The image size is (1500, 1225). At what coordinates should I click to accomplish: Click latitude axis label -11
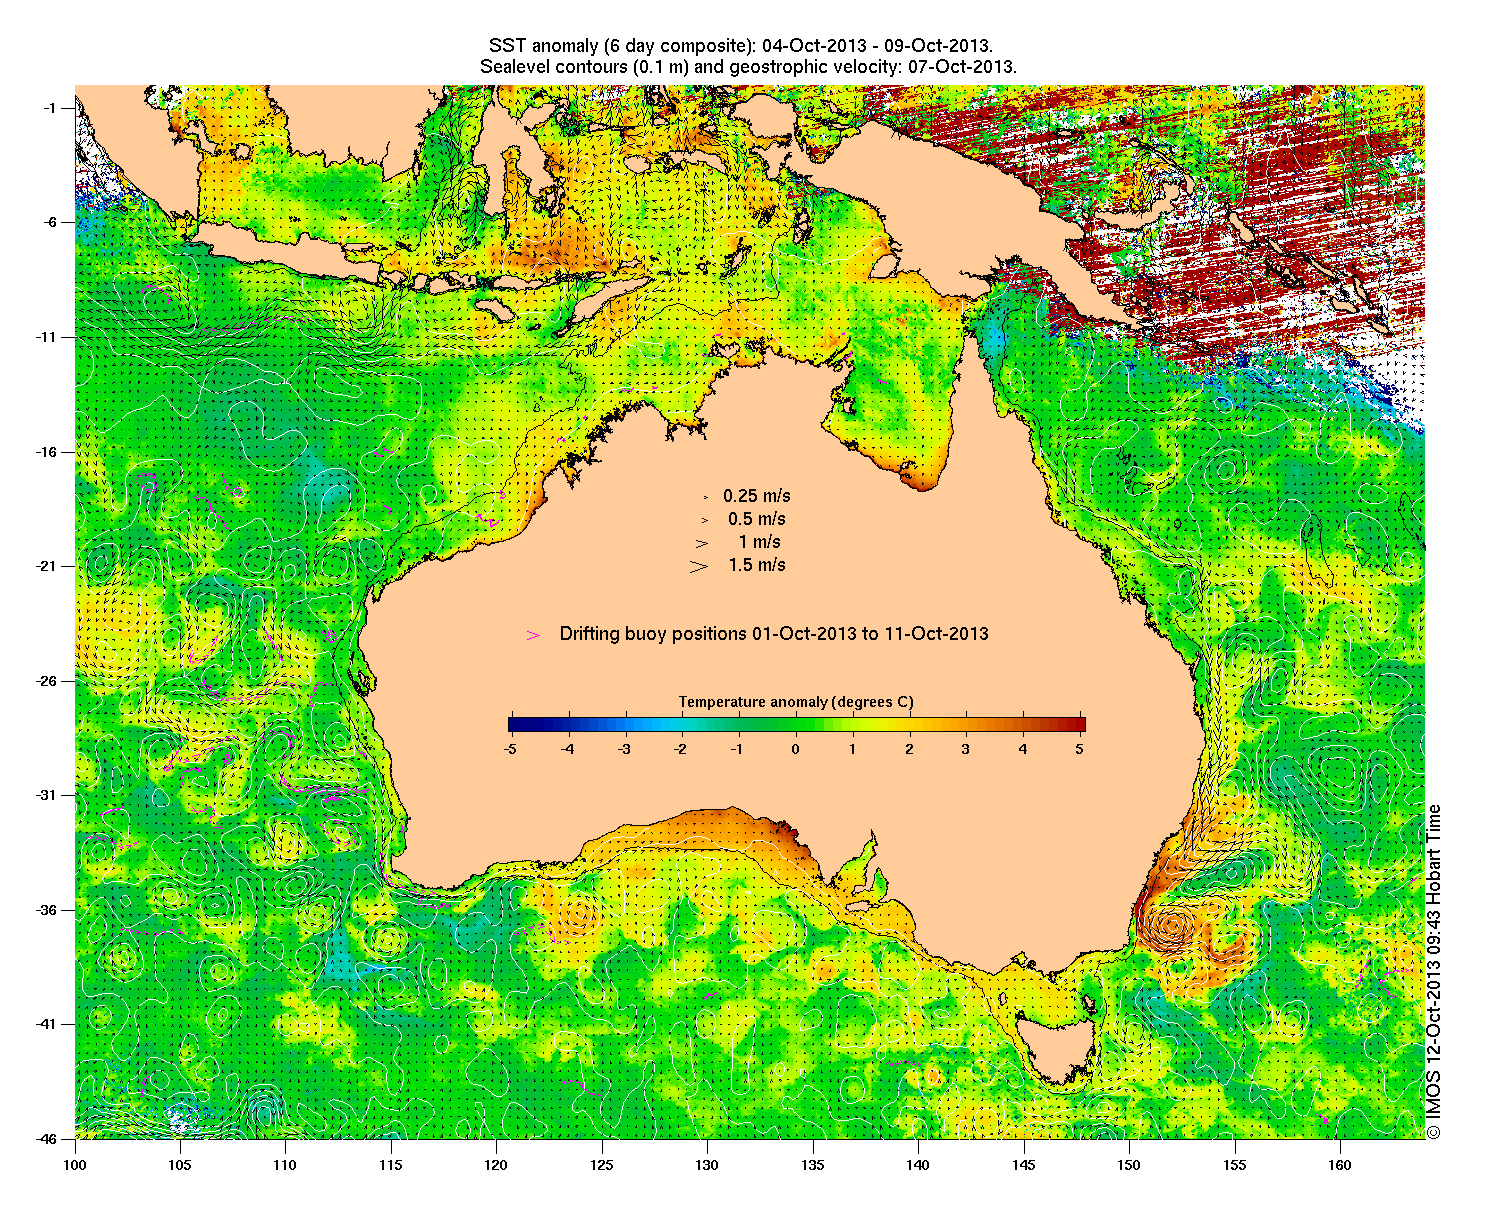(x=48, y=337)
